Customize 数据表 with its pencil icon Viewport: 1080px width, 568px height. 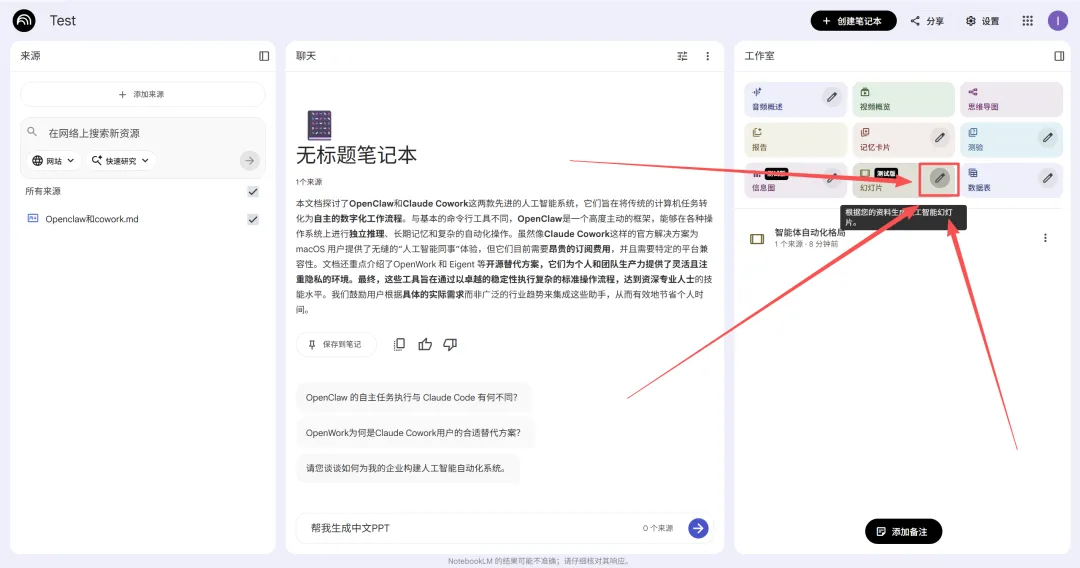(x=1048, y=178)
